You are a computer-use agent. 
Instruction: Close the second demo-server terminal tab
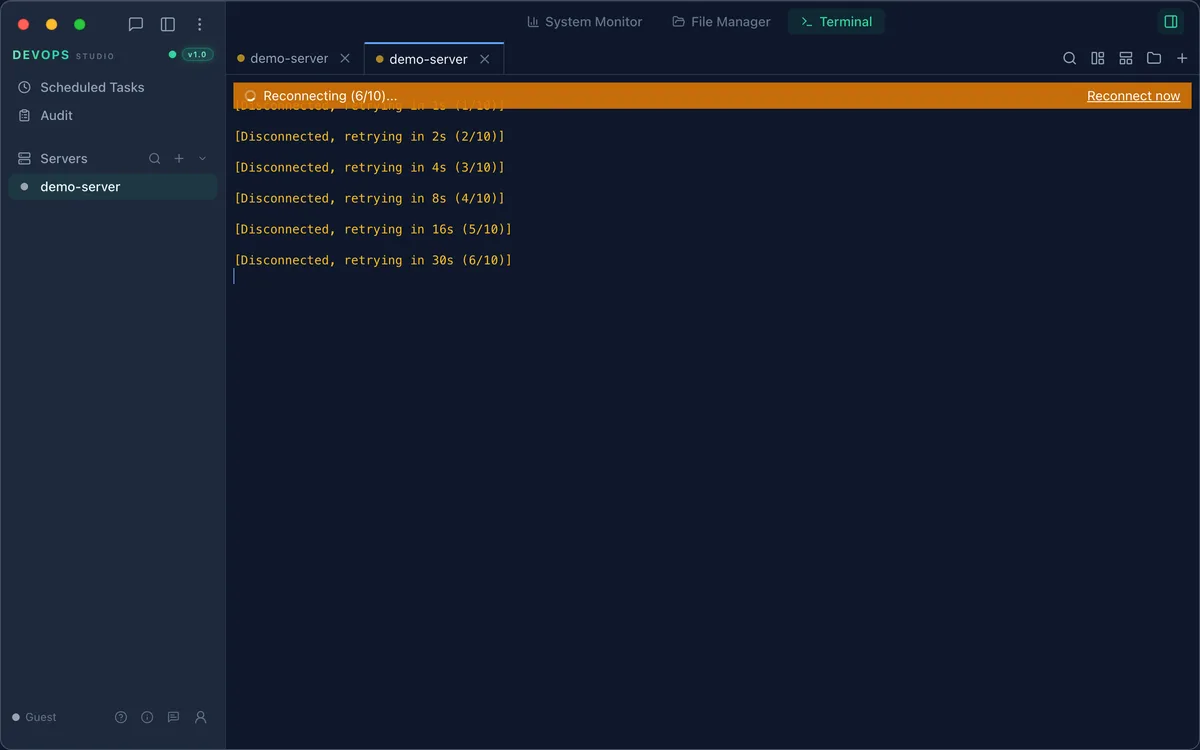(x=485, y=59)
